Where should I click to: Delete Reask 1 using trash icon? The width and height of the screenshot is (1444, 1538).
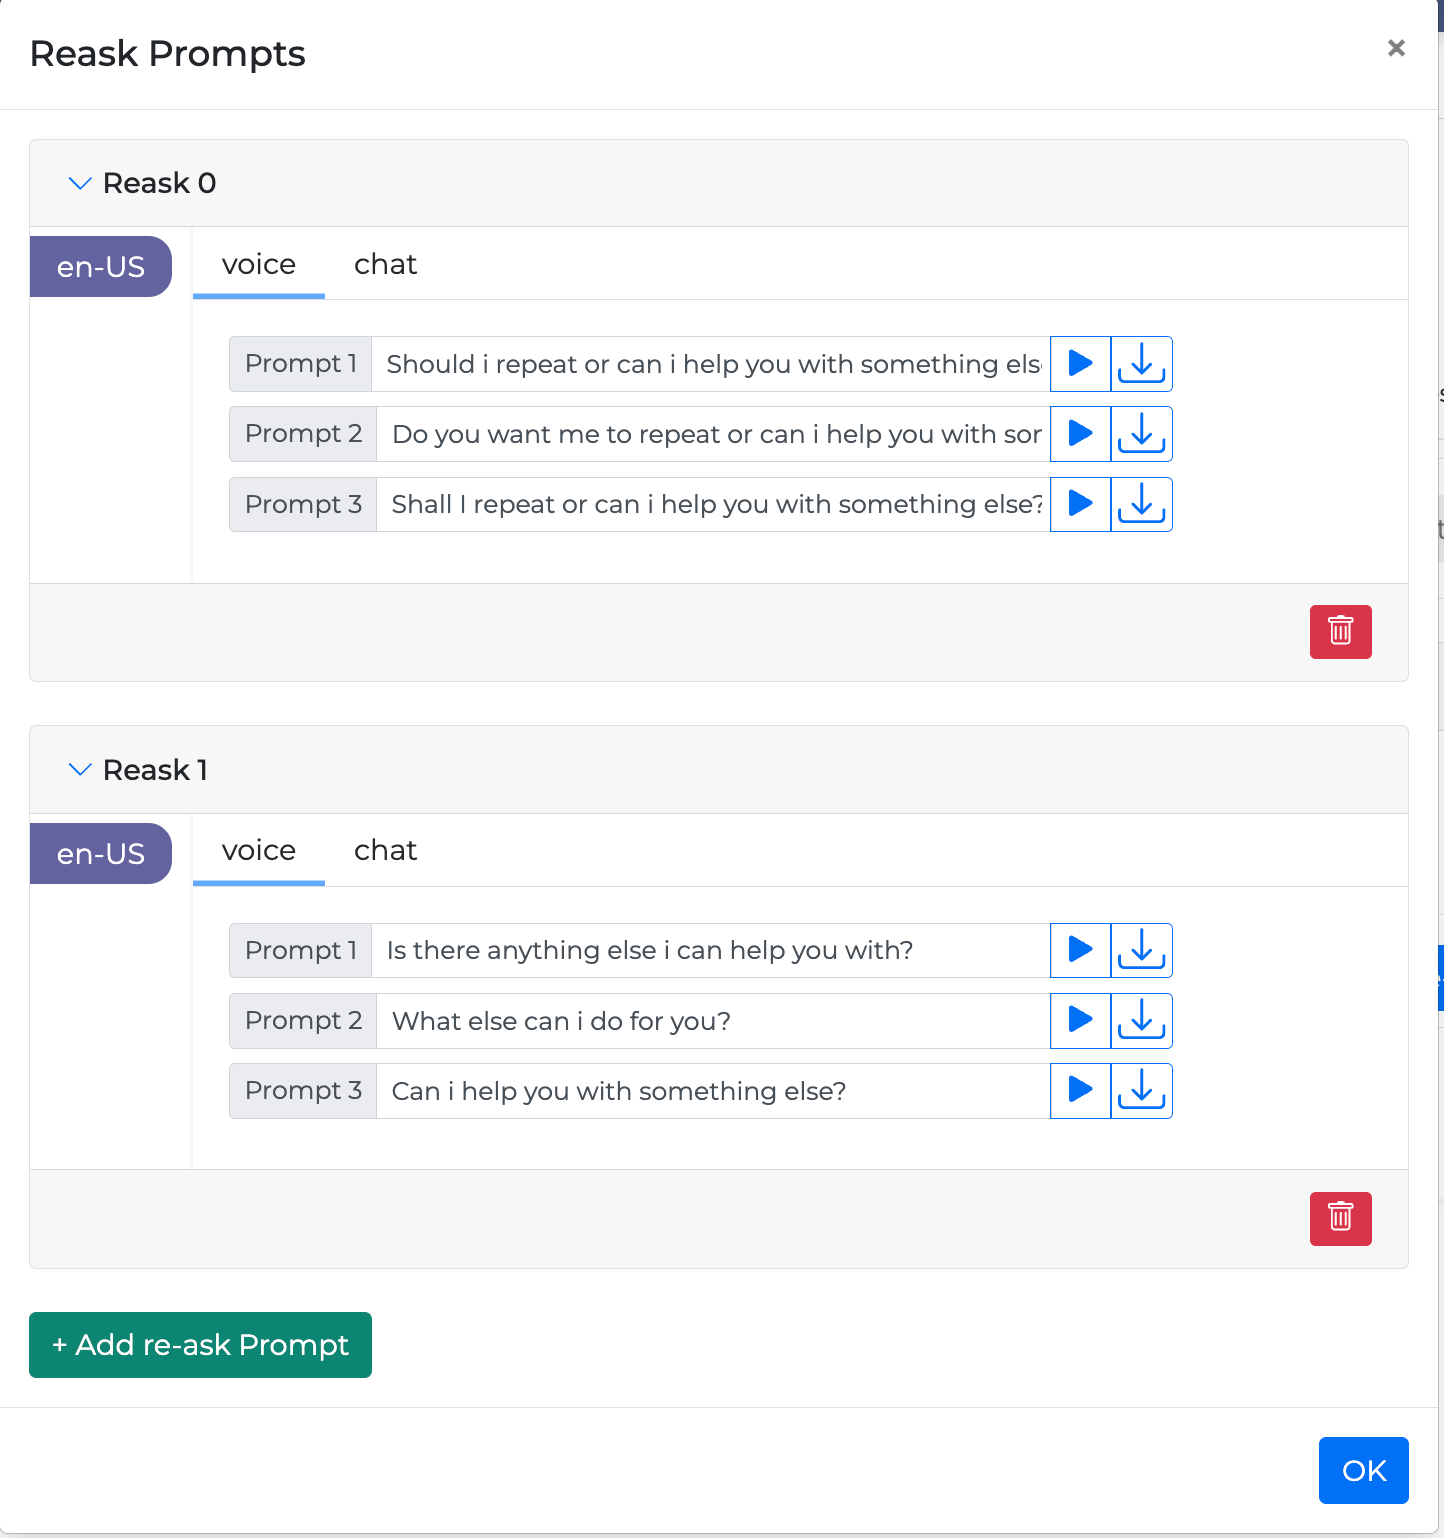click(1340, 1218)
